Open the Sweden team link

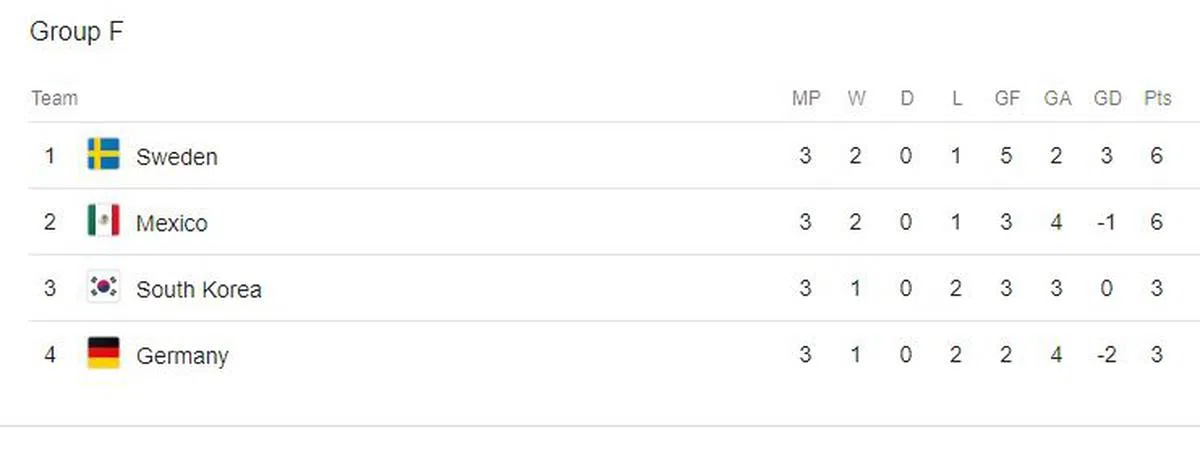pos(176,156)
